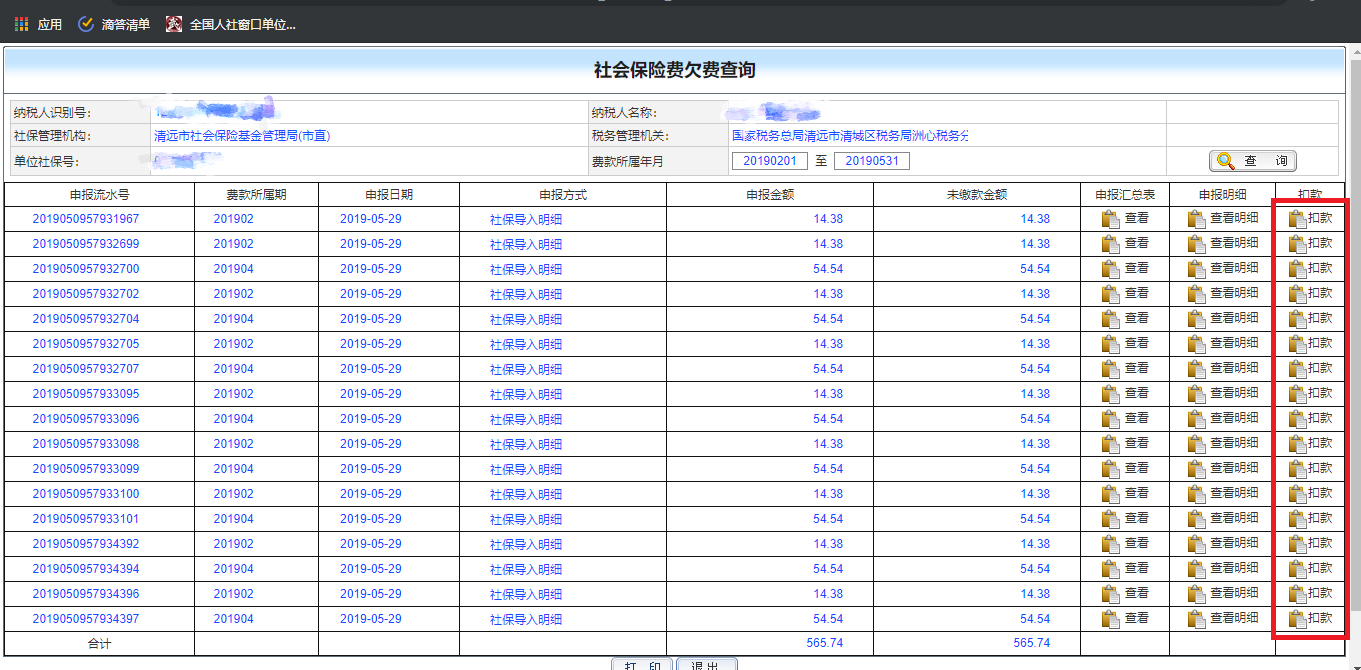Viewport: 1361px width, 670px height.
Task: Open 查看明细 icon for row 2019050957933098
Action: 1196,444
